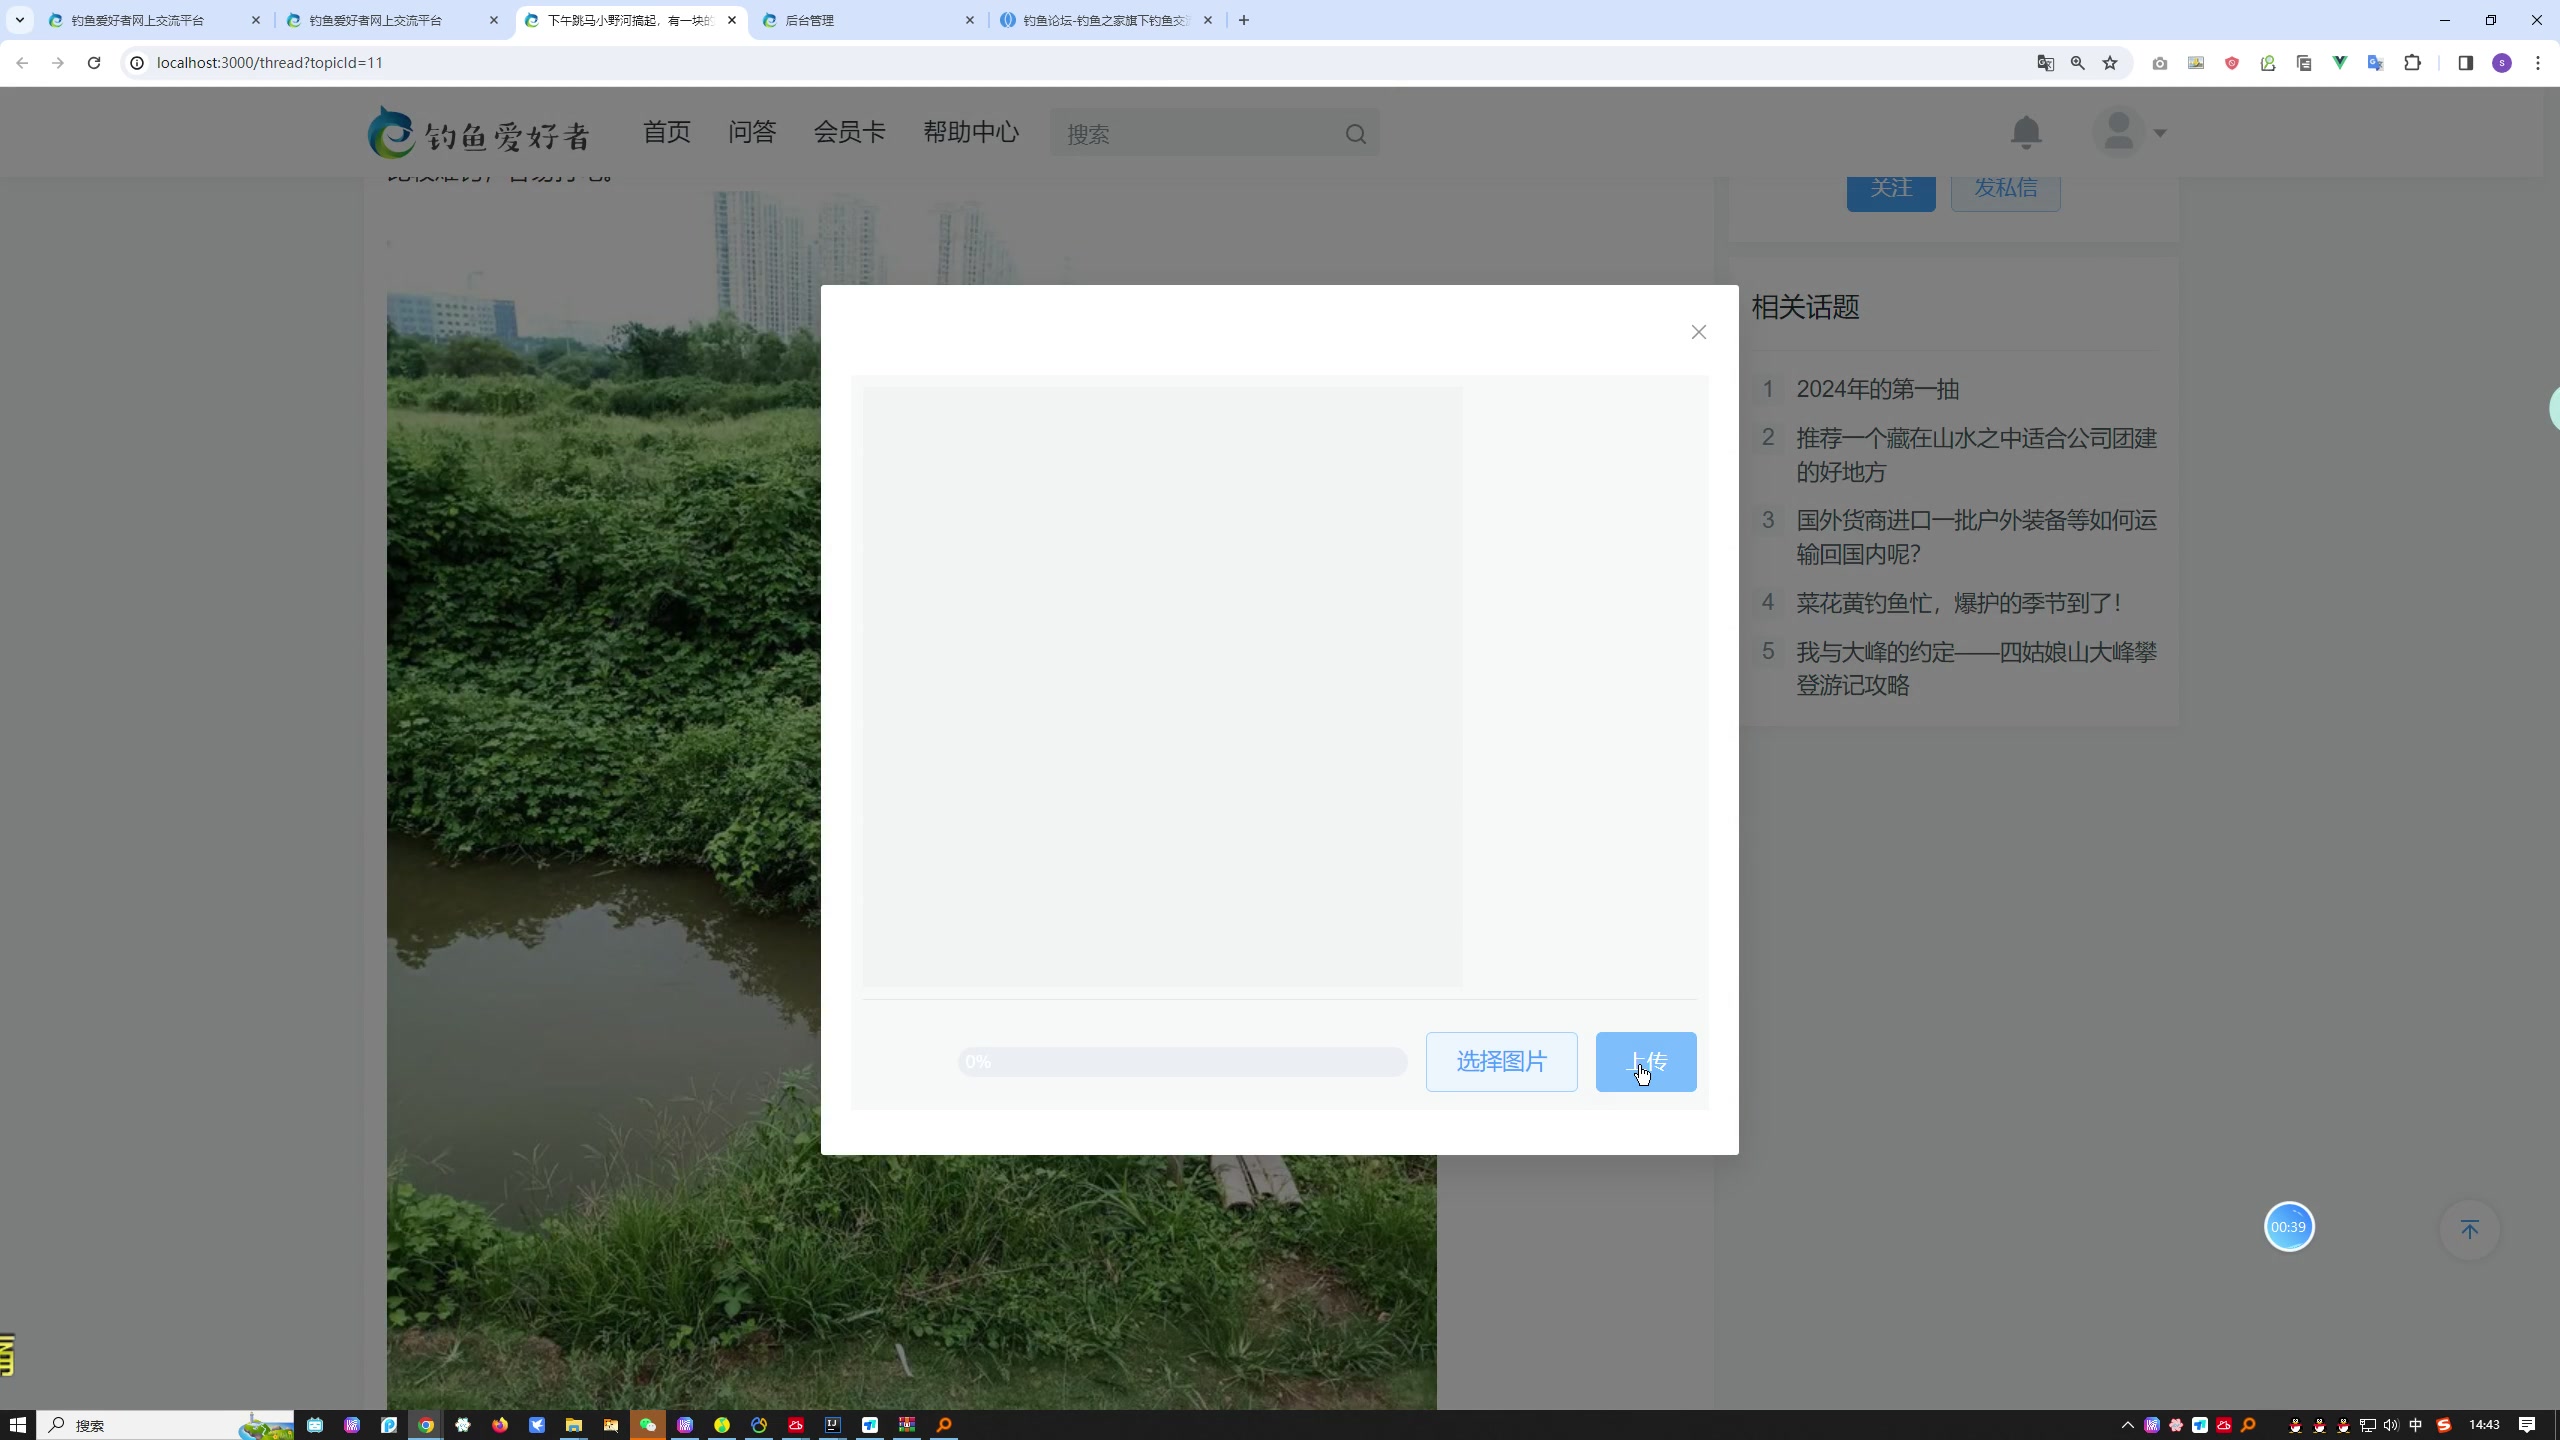Open the notification bell
Image resolution: width=2560 pixels, height=1440 pixels.
[2025, 132]
